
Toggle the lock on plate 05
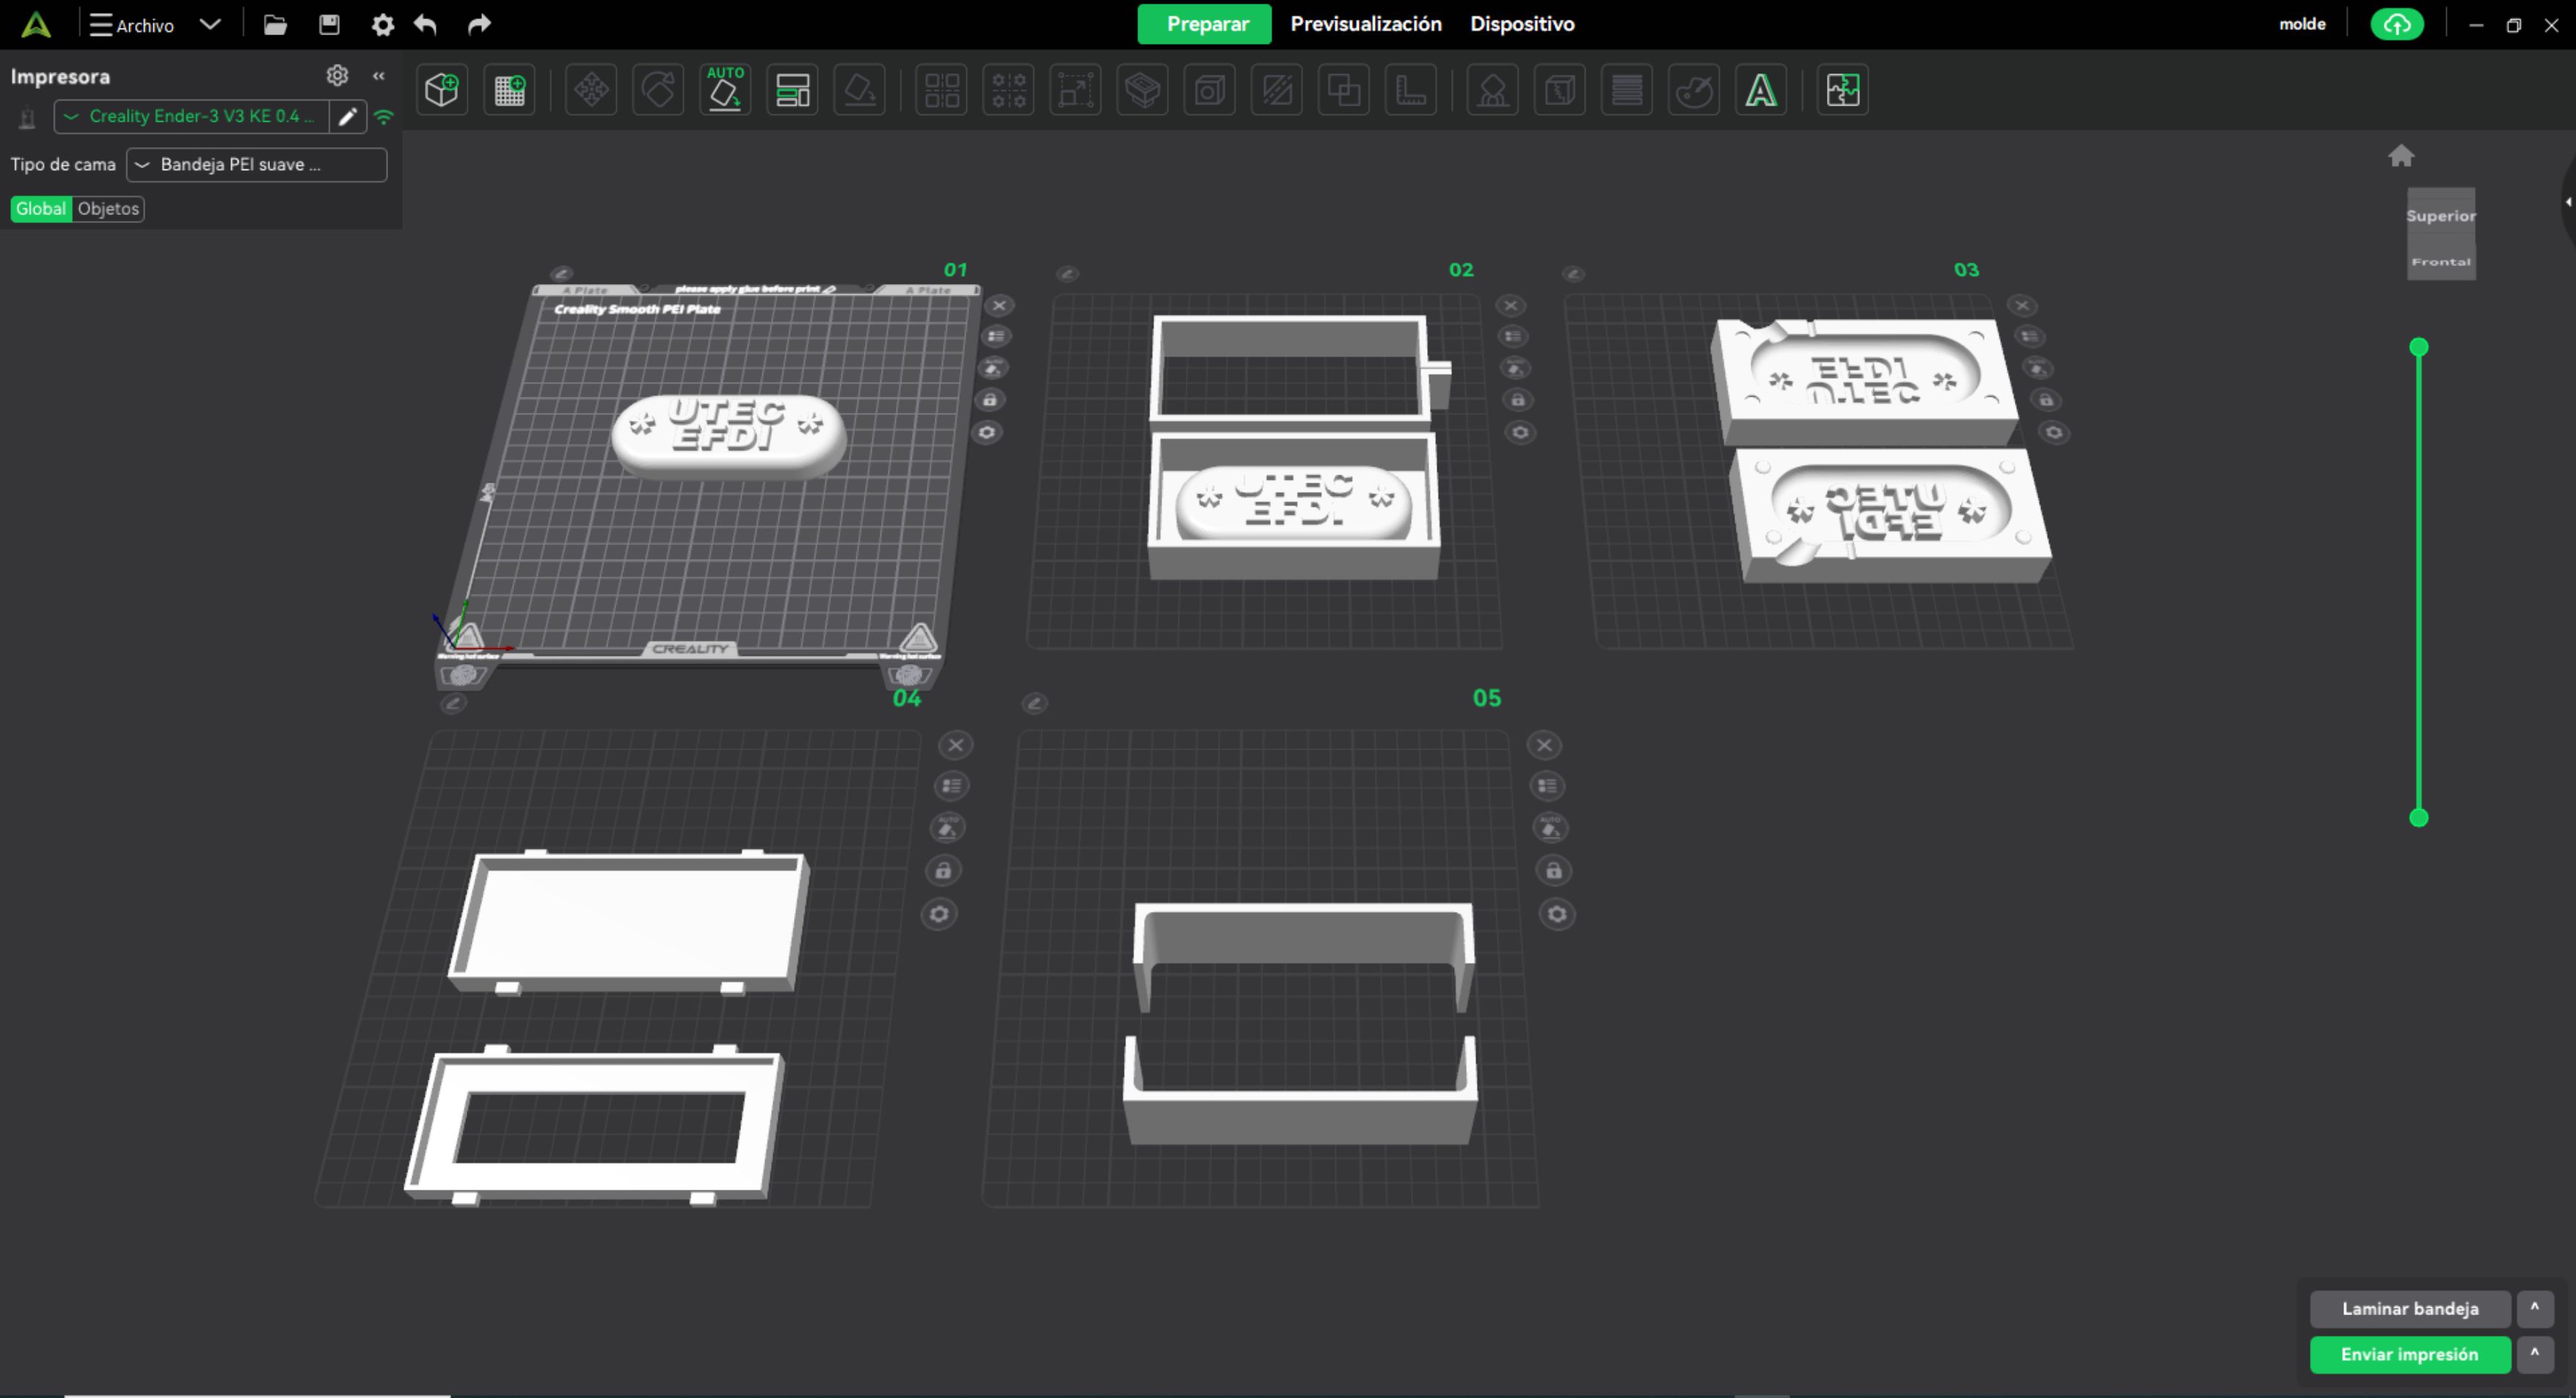(1553, 871)
